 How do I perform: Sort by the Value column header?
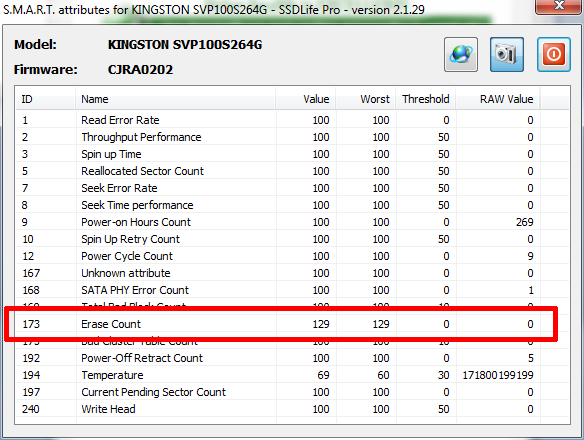[305, 99]
